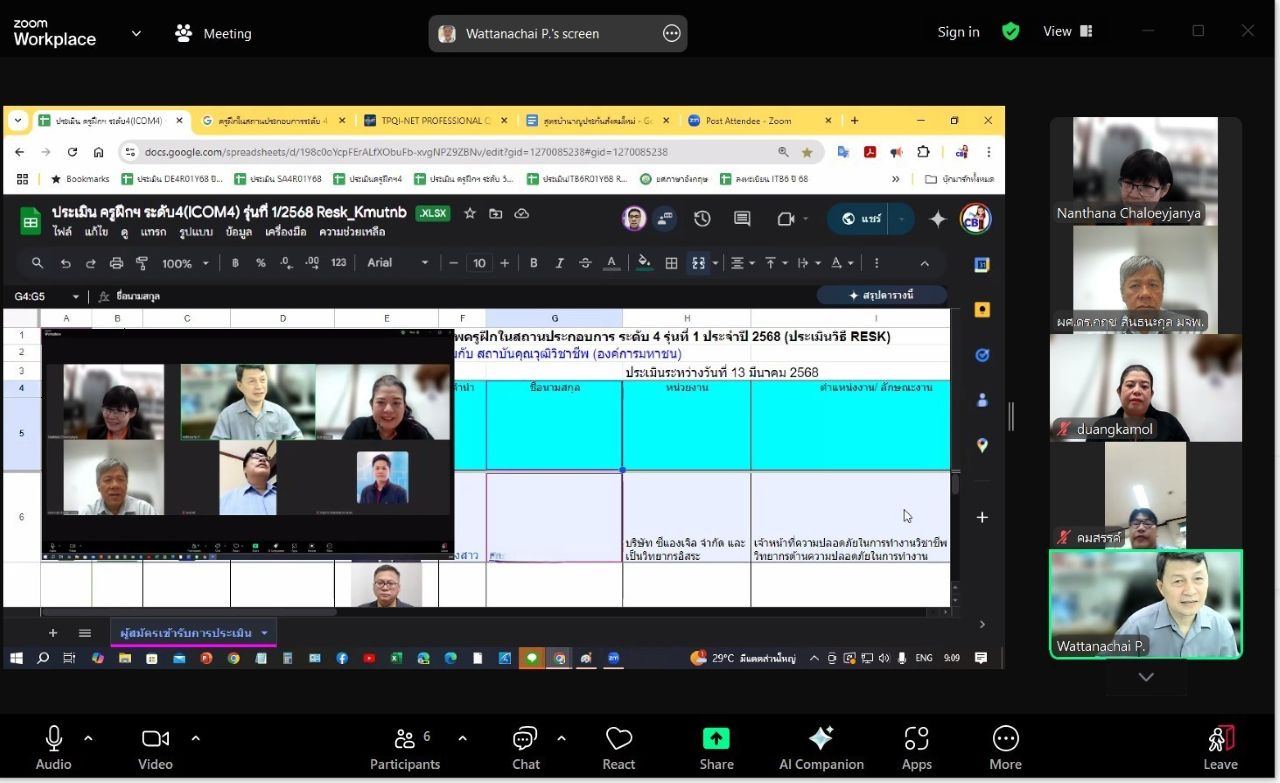Click the print icon in Sheets toolbar
1280x783 pixels.
pyautogui.click(x=116, y=263)
